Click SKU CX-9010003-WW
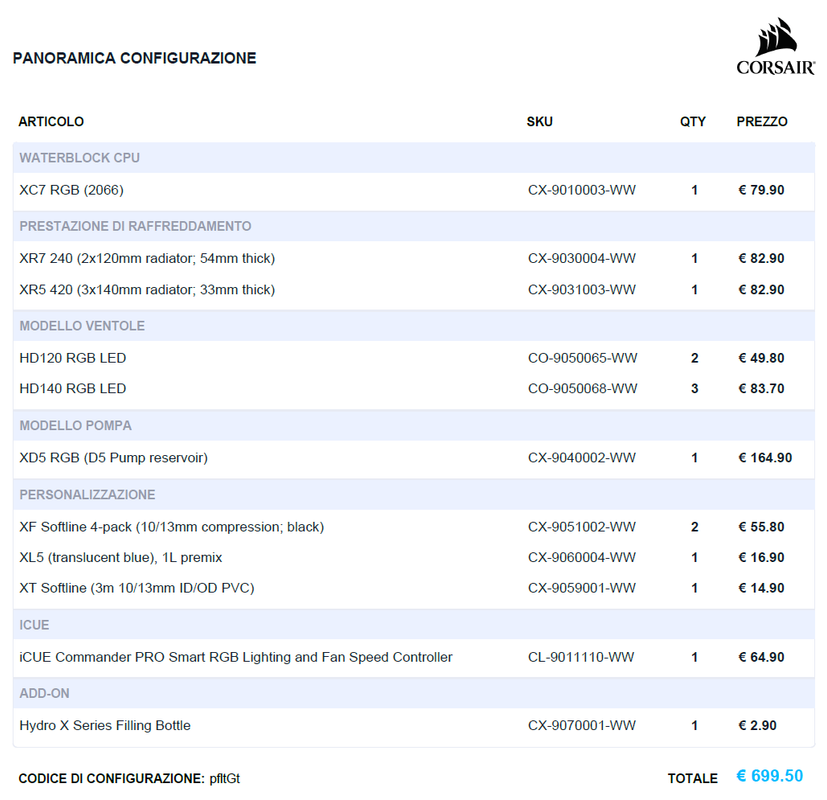Screen dimensions: 827x800 click(582, 190)
